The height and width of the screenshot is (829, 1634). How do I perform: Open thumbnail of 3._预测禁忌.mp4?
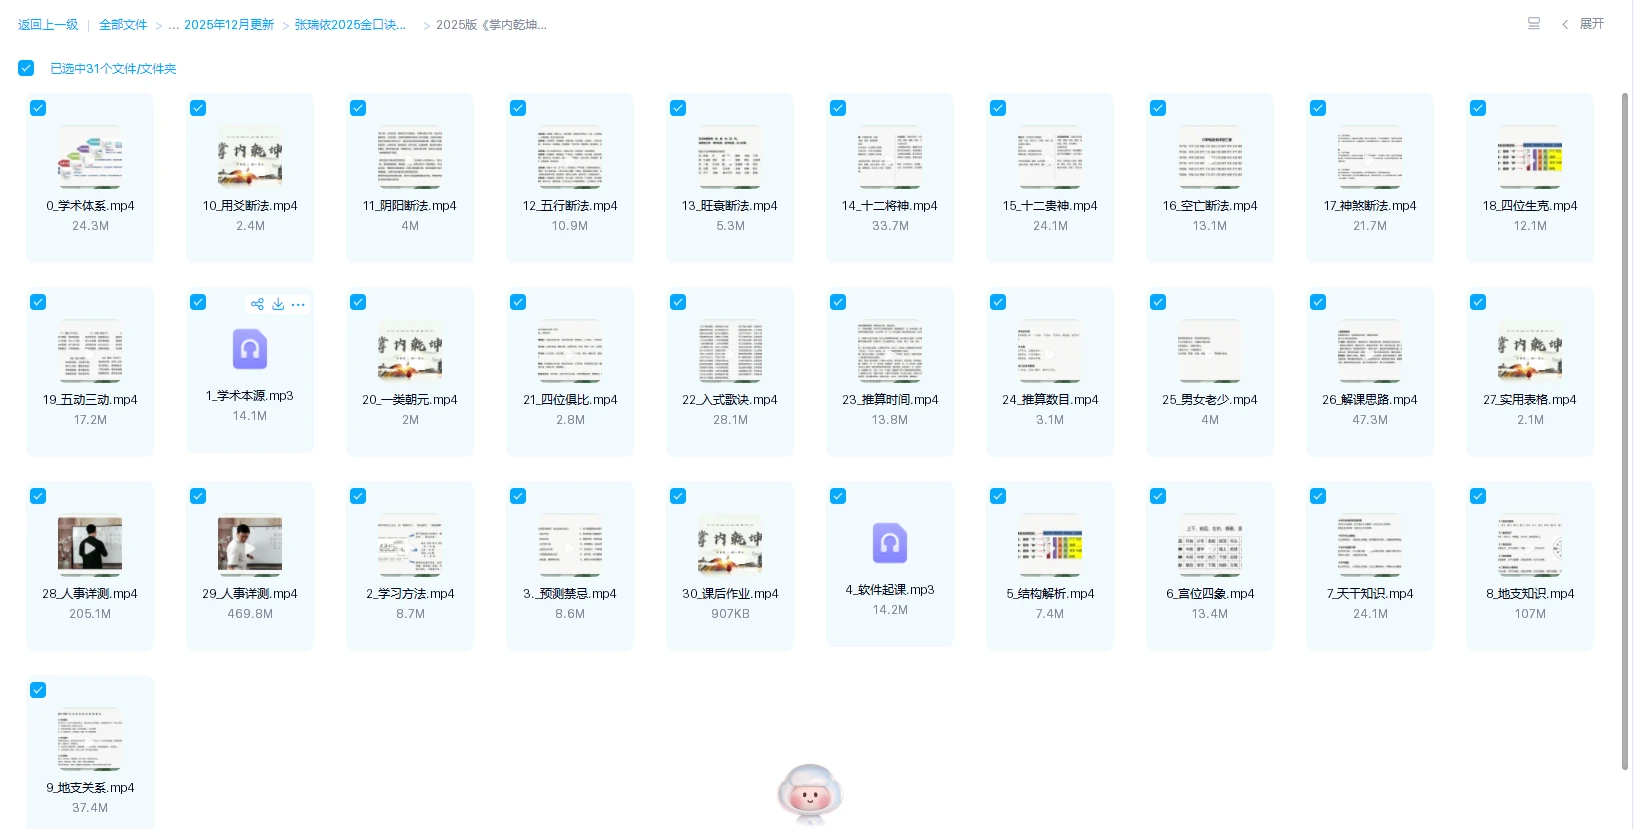[570, 545]
